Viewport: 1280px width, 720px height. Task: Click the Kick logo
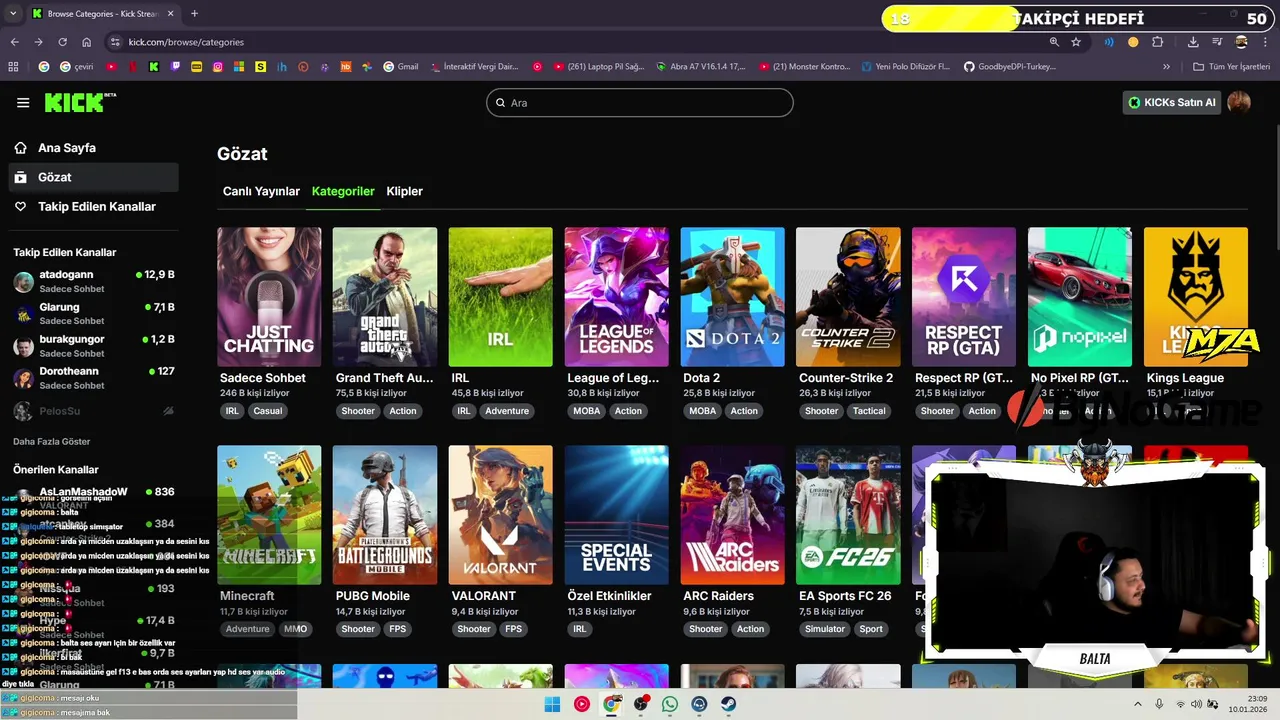pos(78,102)
